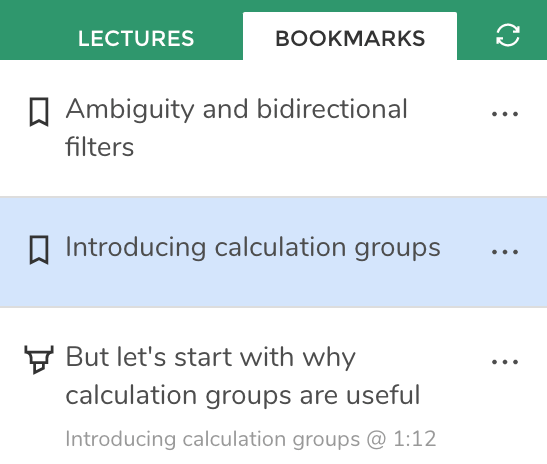Viewport: 547px width, 464px height.
Task: Click the 1:12 time in the gray caption
Action: click(x=415, y=439)
